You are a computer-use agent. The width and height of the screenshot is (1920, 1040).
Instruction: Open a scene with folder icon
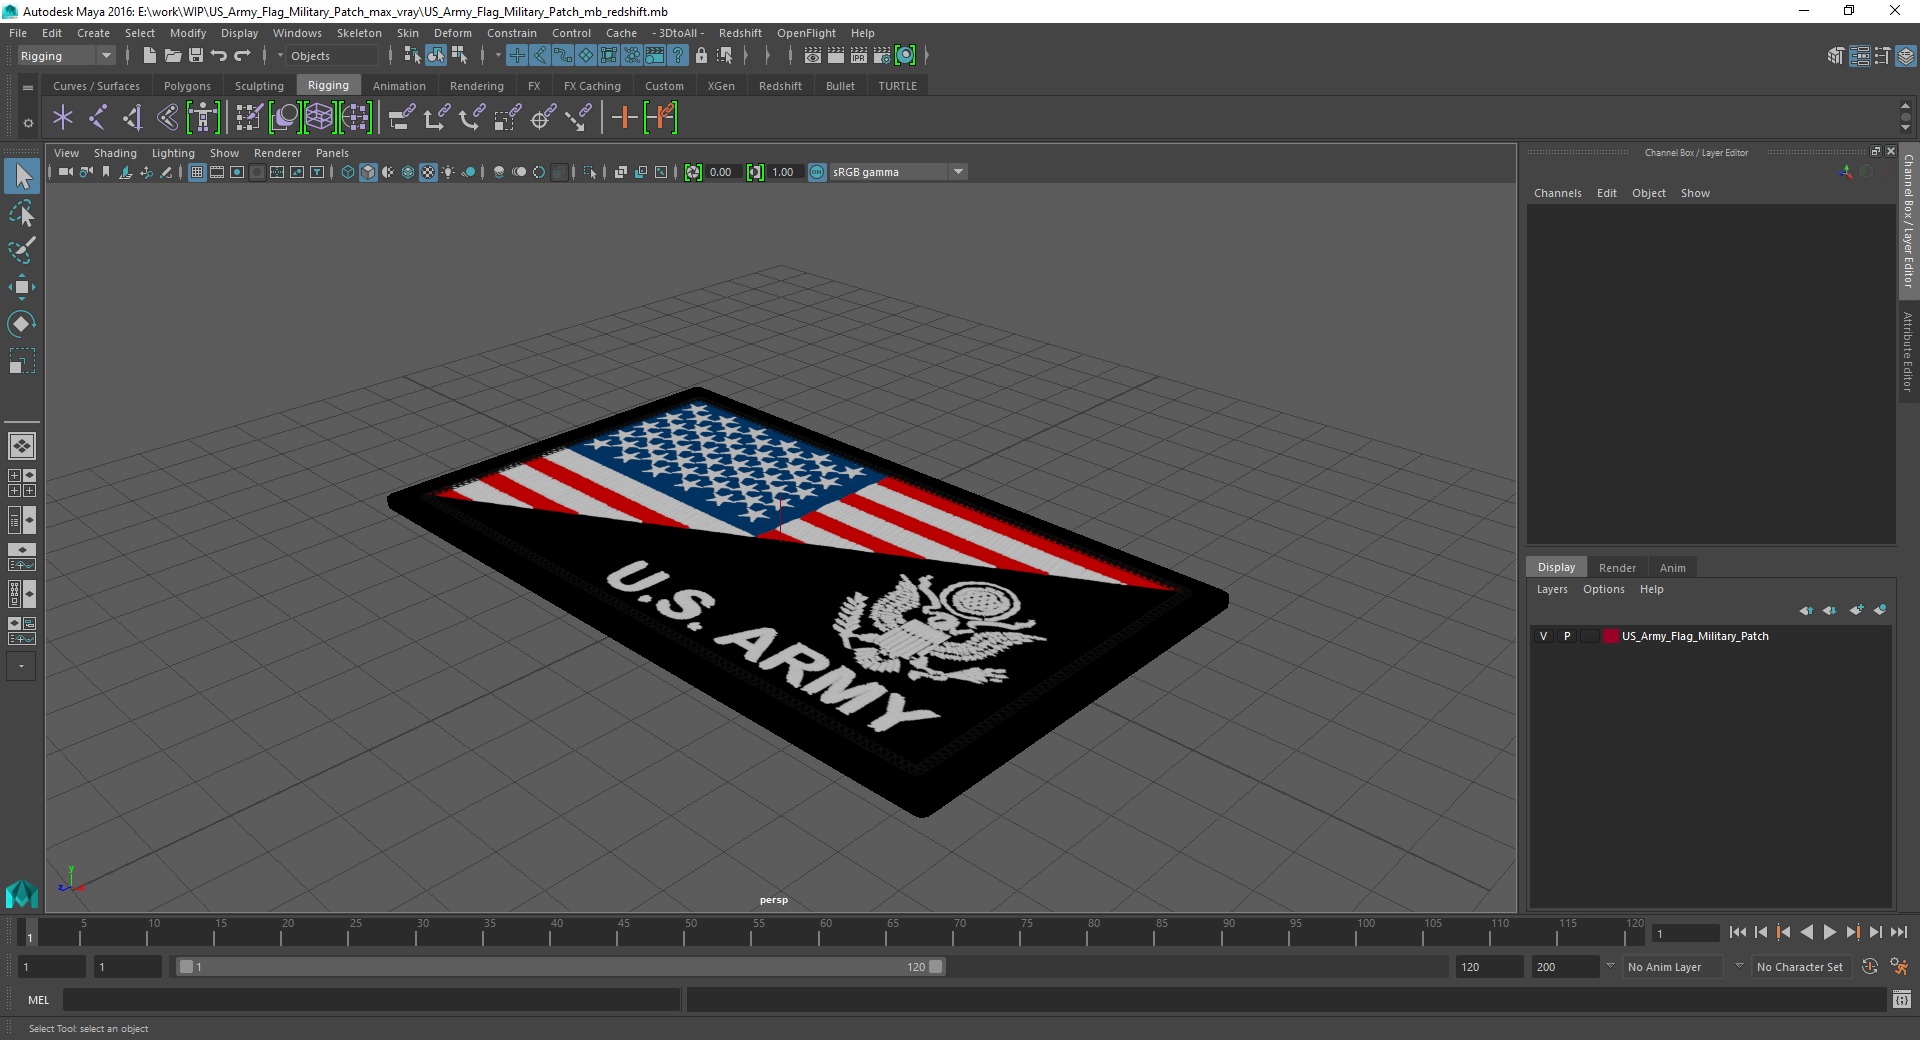172,56
